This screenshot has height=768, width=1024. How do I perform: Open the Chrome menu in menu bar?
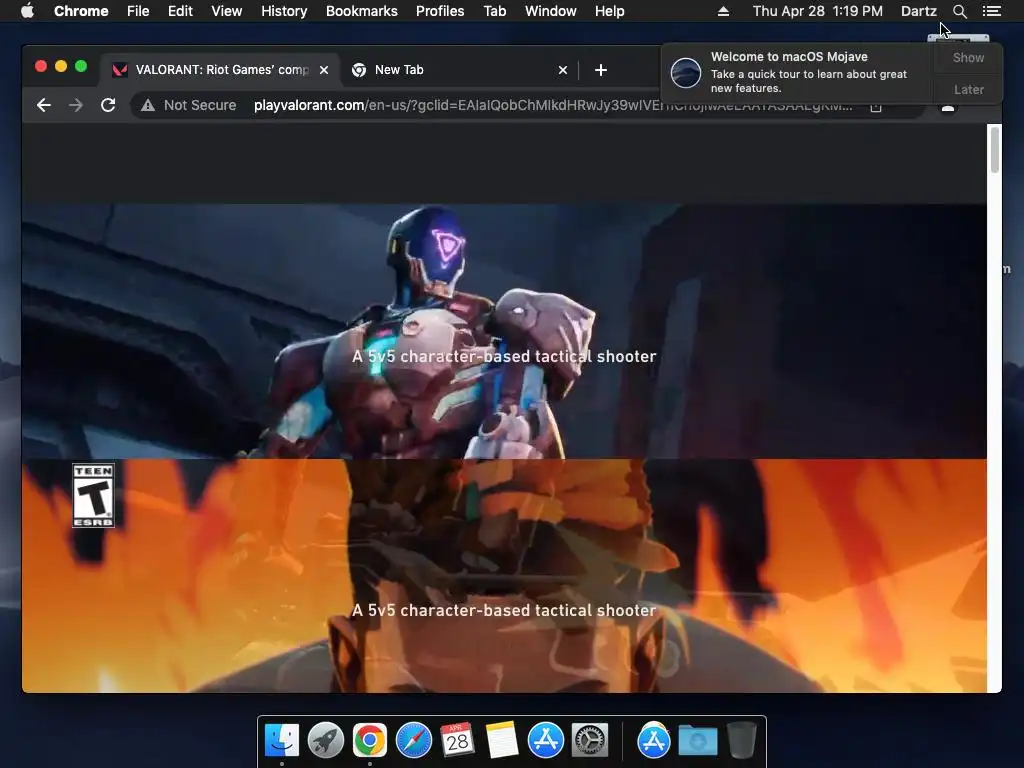point(81,11)
